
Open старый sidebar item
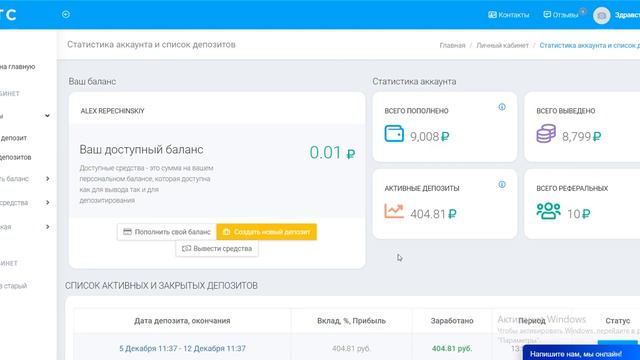[13, 286]
